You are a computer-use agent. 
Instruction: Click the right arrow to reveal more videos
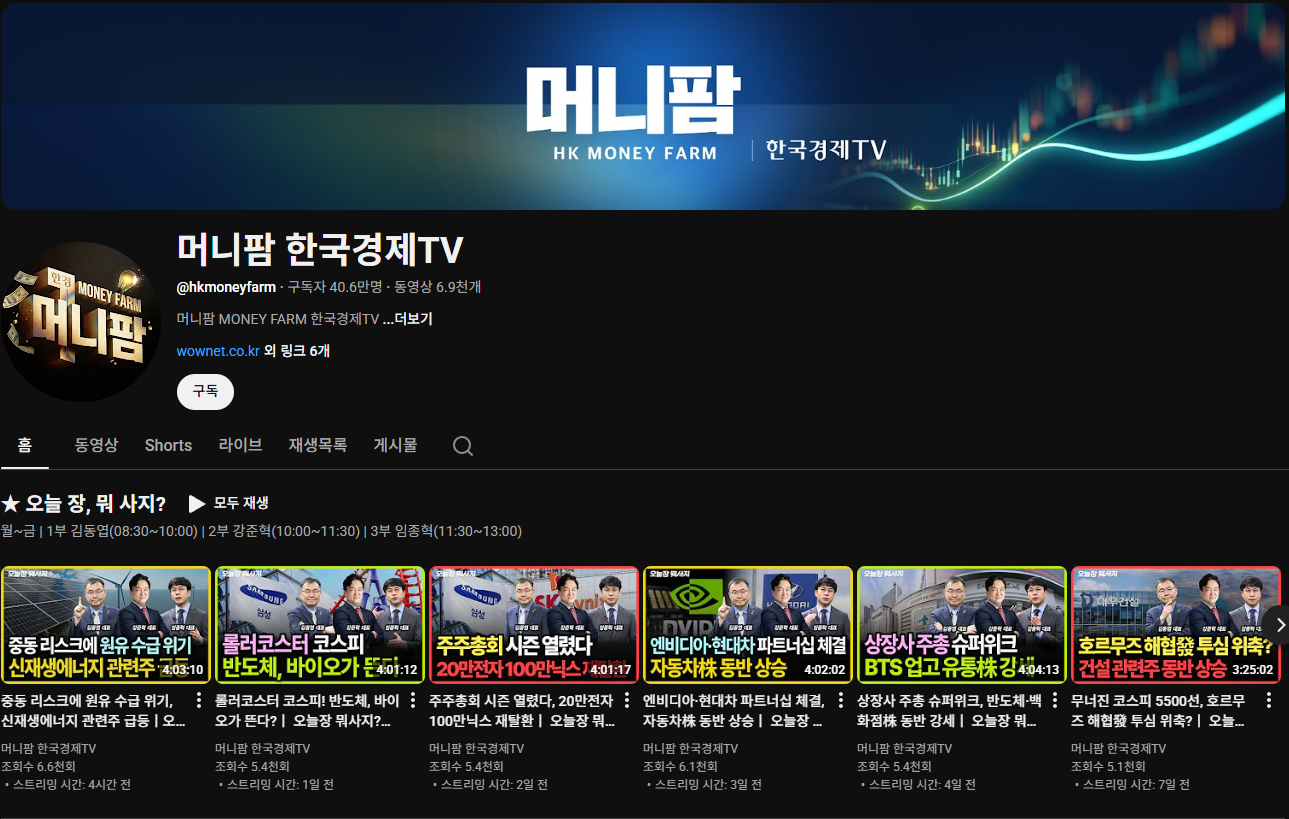(x=1280, y=624)
